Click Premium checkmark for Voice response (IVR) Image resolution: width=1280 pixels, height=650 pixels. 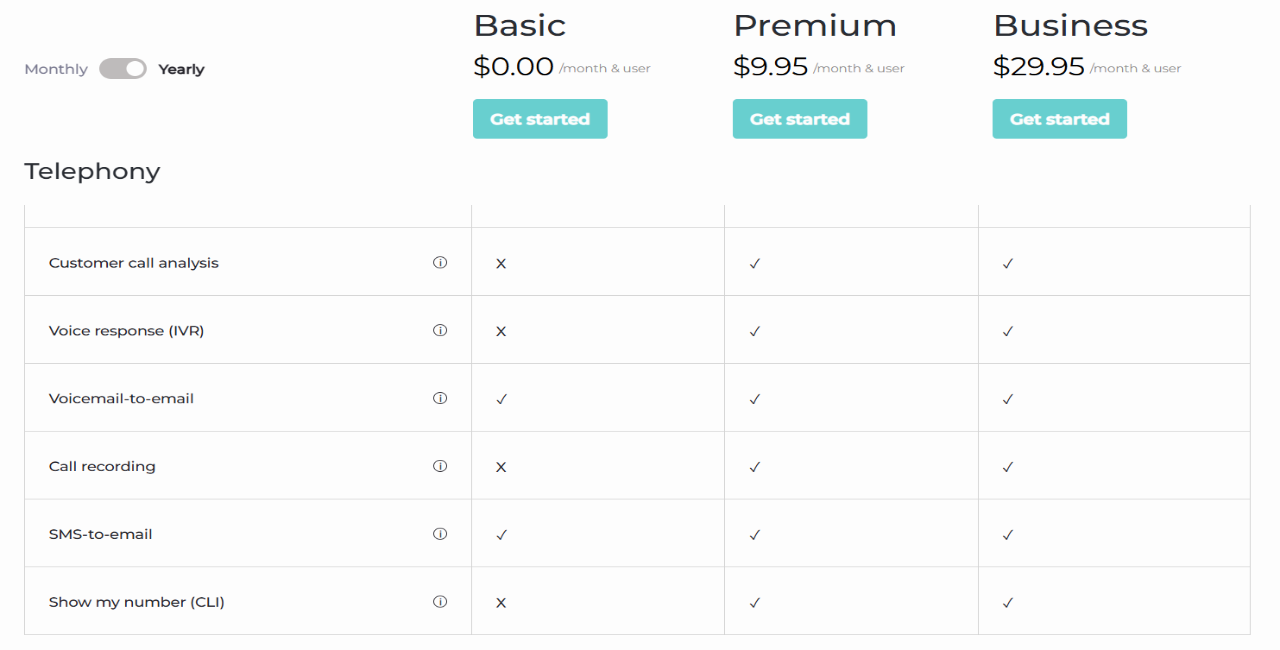tap(755, 331)
